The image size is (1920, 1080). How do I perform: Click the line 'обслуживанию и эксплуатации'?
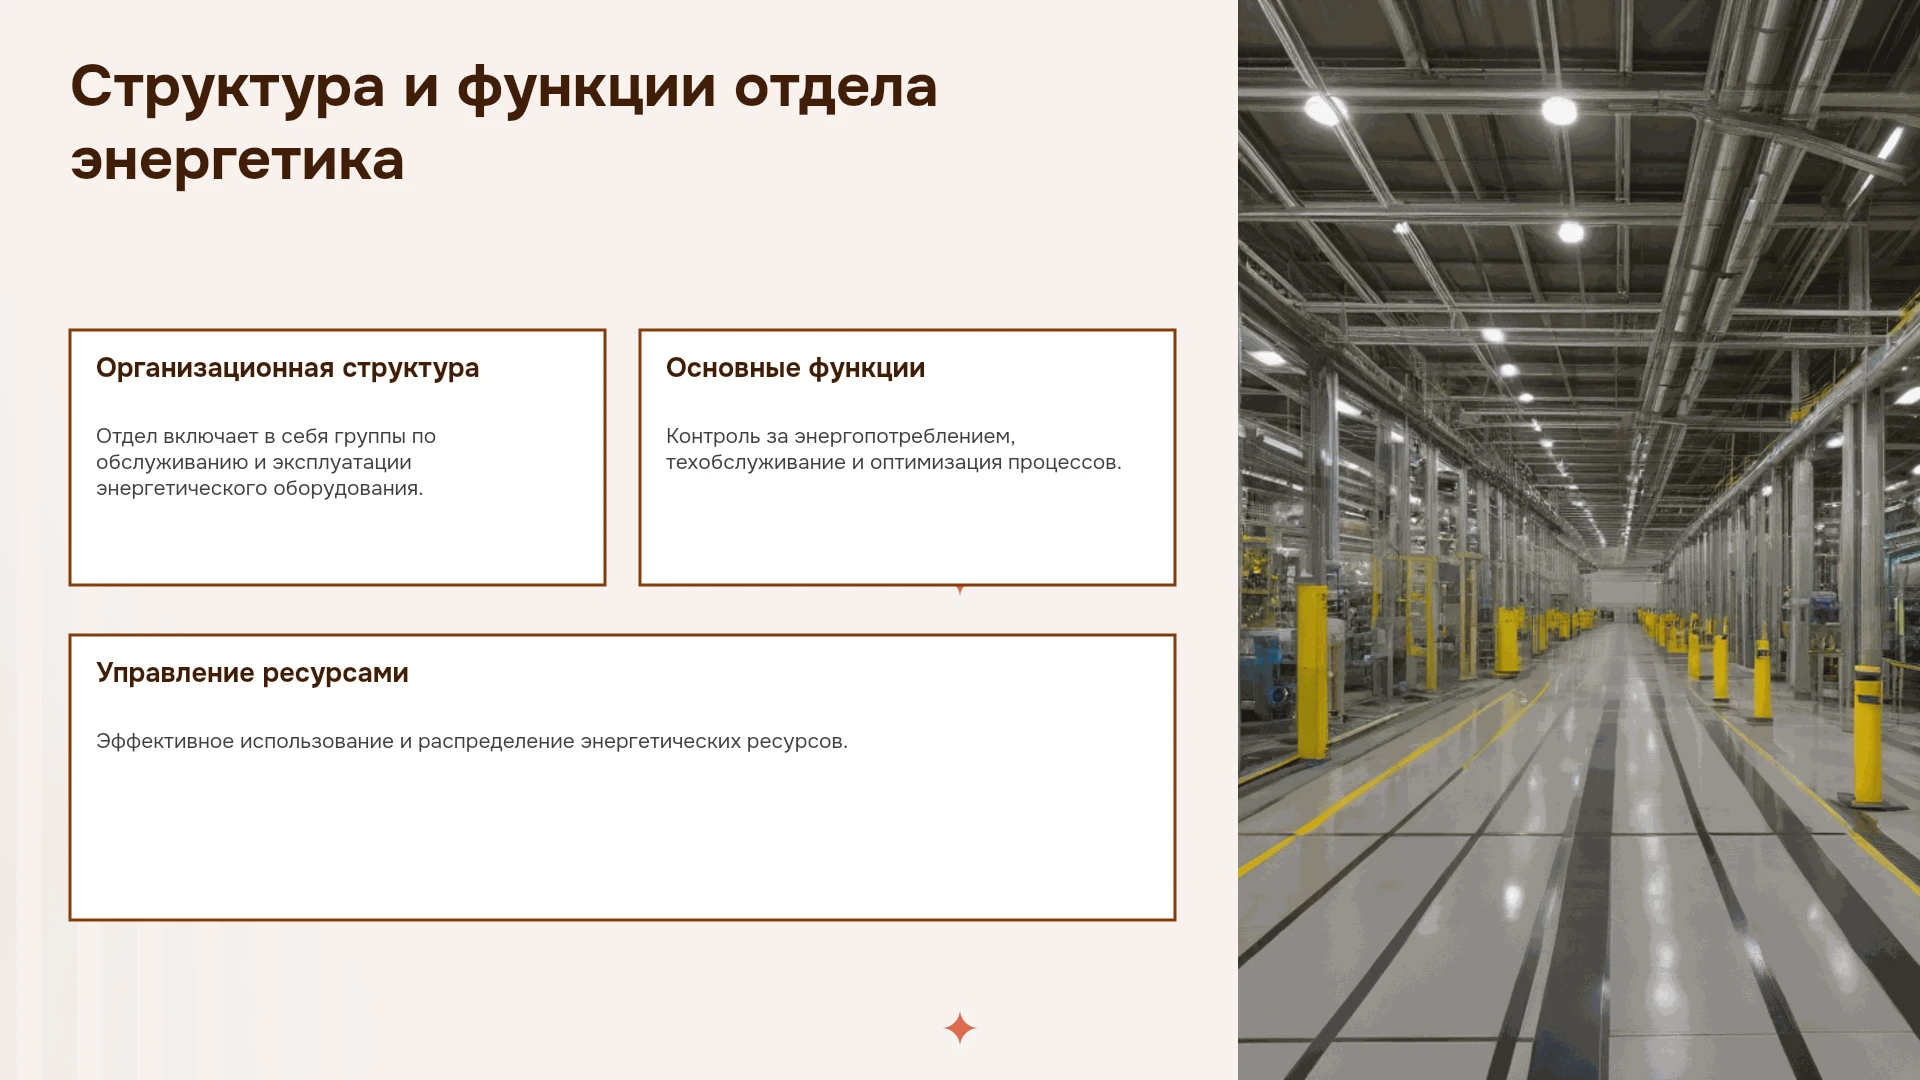point(254,462)
